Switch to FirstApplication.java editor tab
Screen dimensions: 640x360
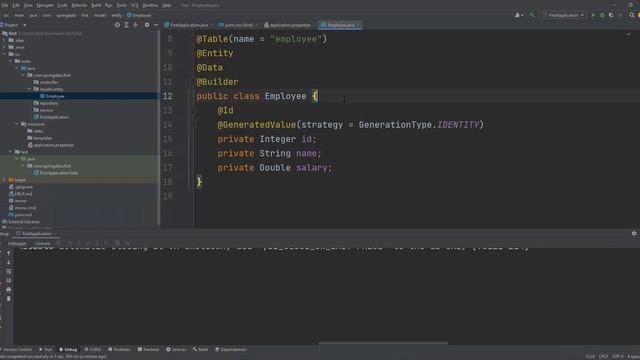tap(187, 25)
